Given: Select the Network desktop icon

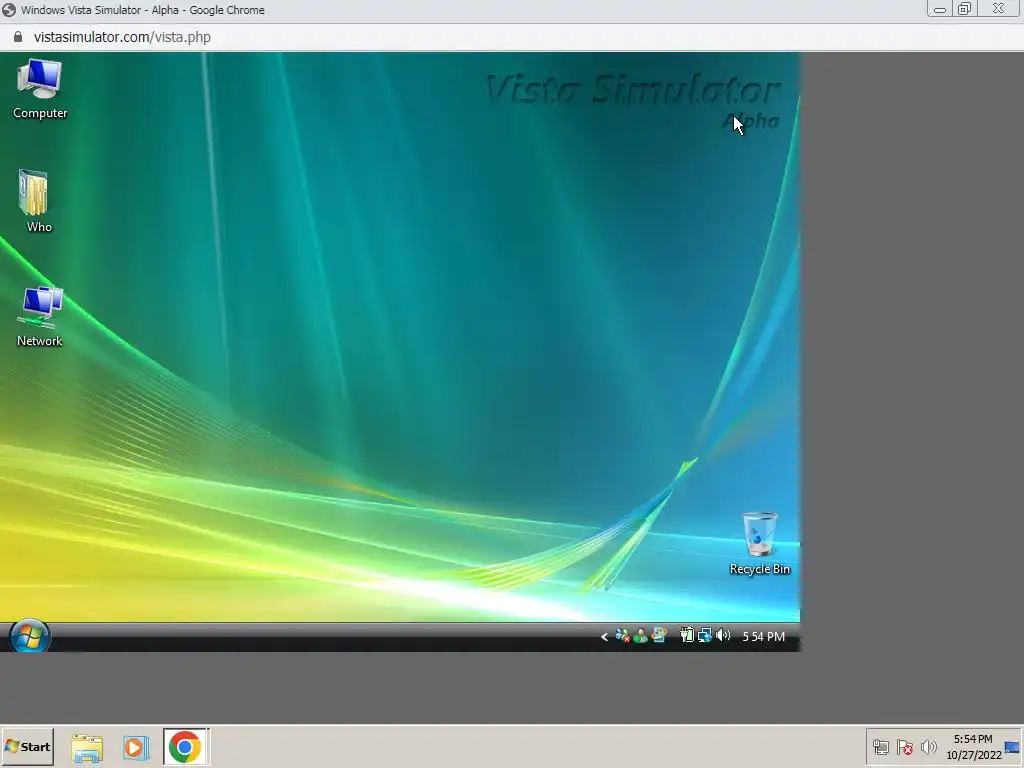Looking at the screenshot, I should click(x=40, y=317).
